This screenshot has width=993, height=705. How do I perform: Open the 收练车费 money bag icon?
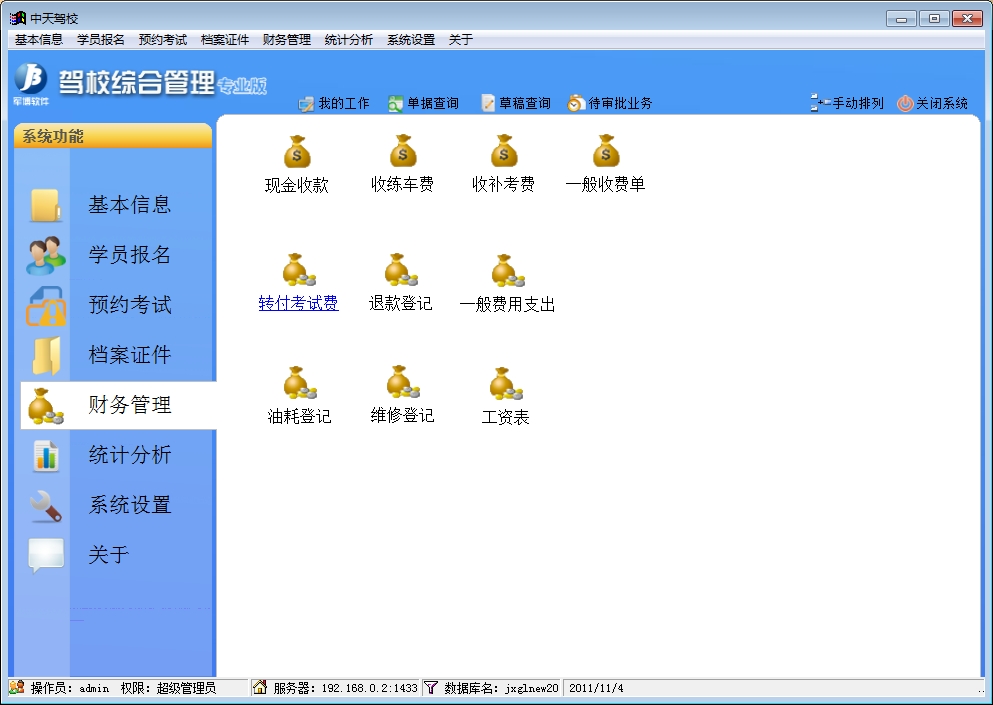[x=403, y=151]
